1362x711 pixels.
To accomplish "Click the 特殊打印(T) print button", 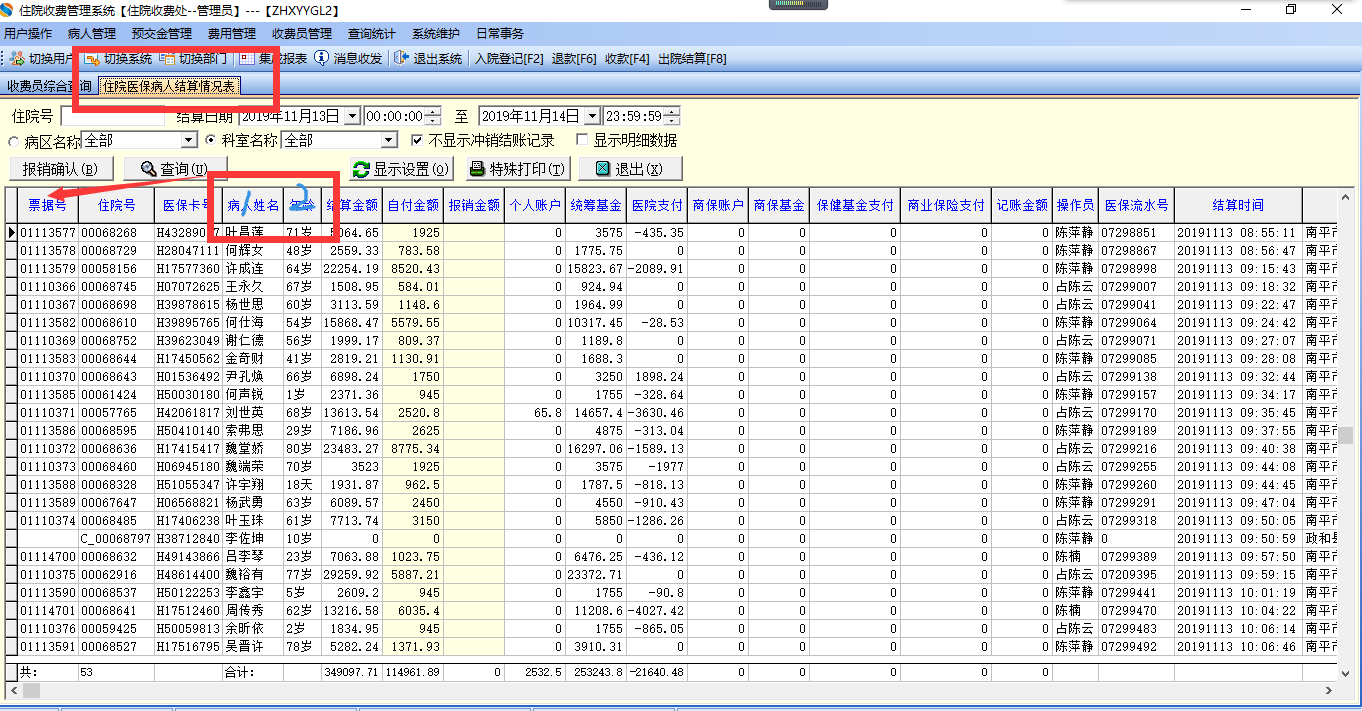I will click(x=517, y=169).
